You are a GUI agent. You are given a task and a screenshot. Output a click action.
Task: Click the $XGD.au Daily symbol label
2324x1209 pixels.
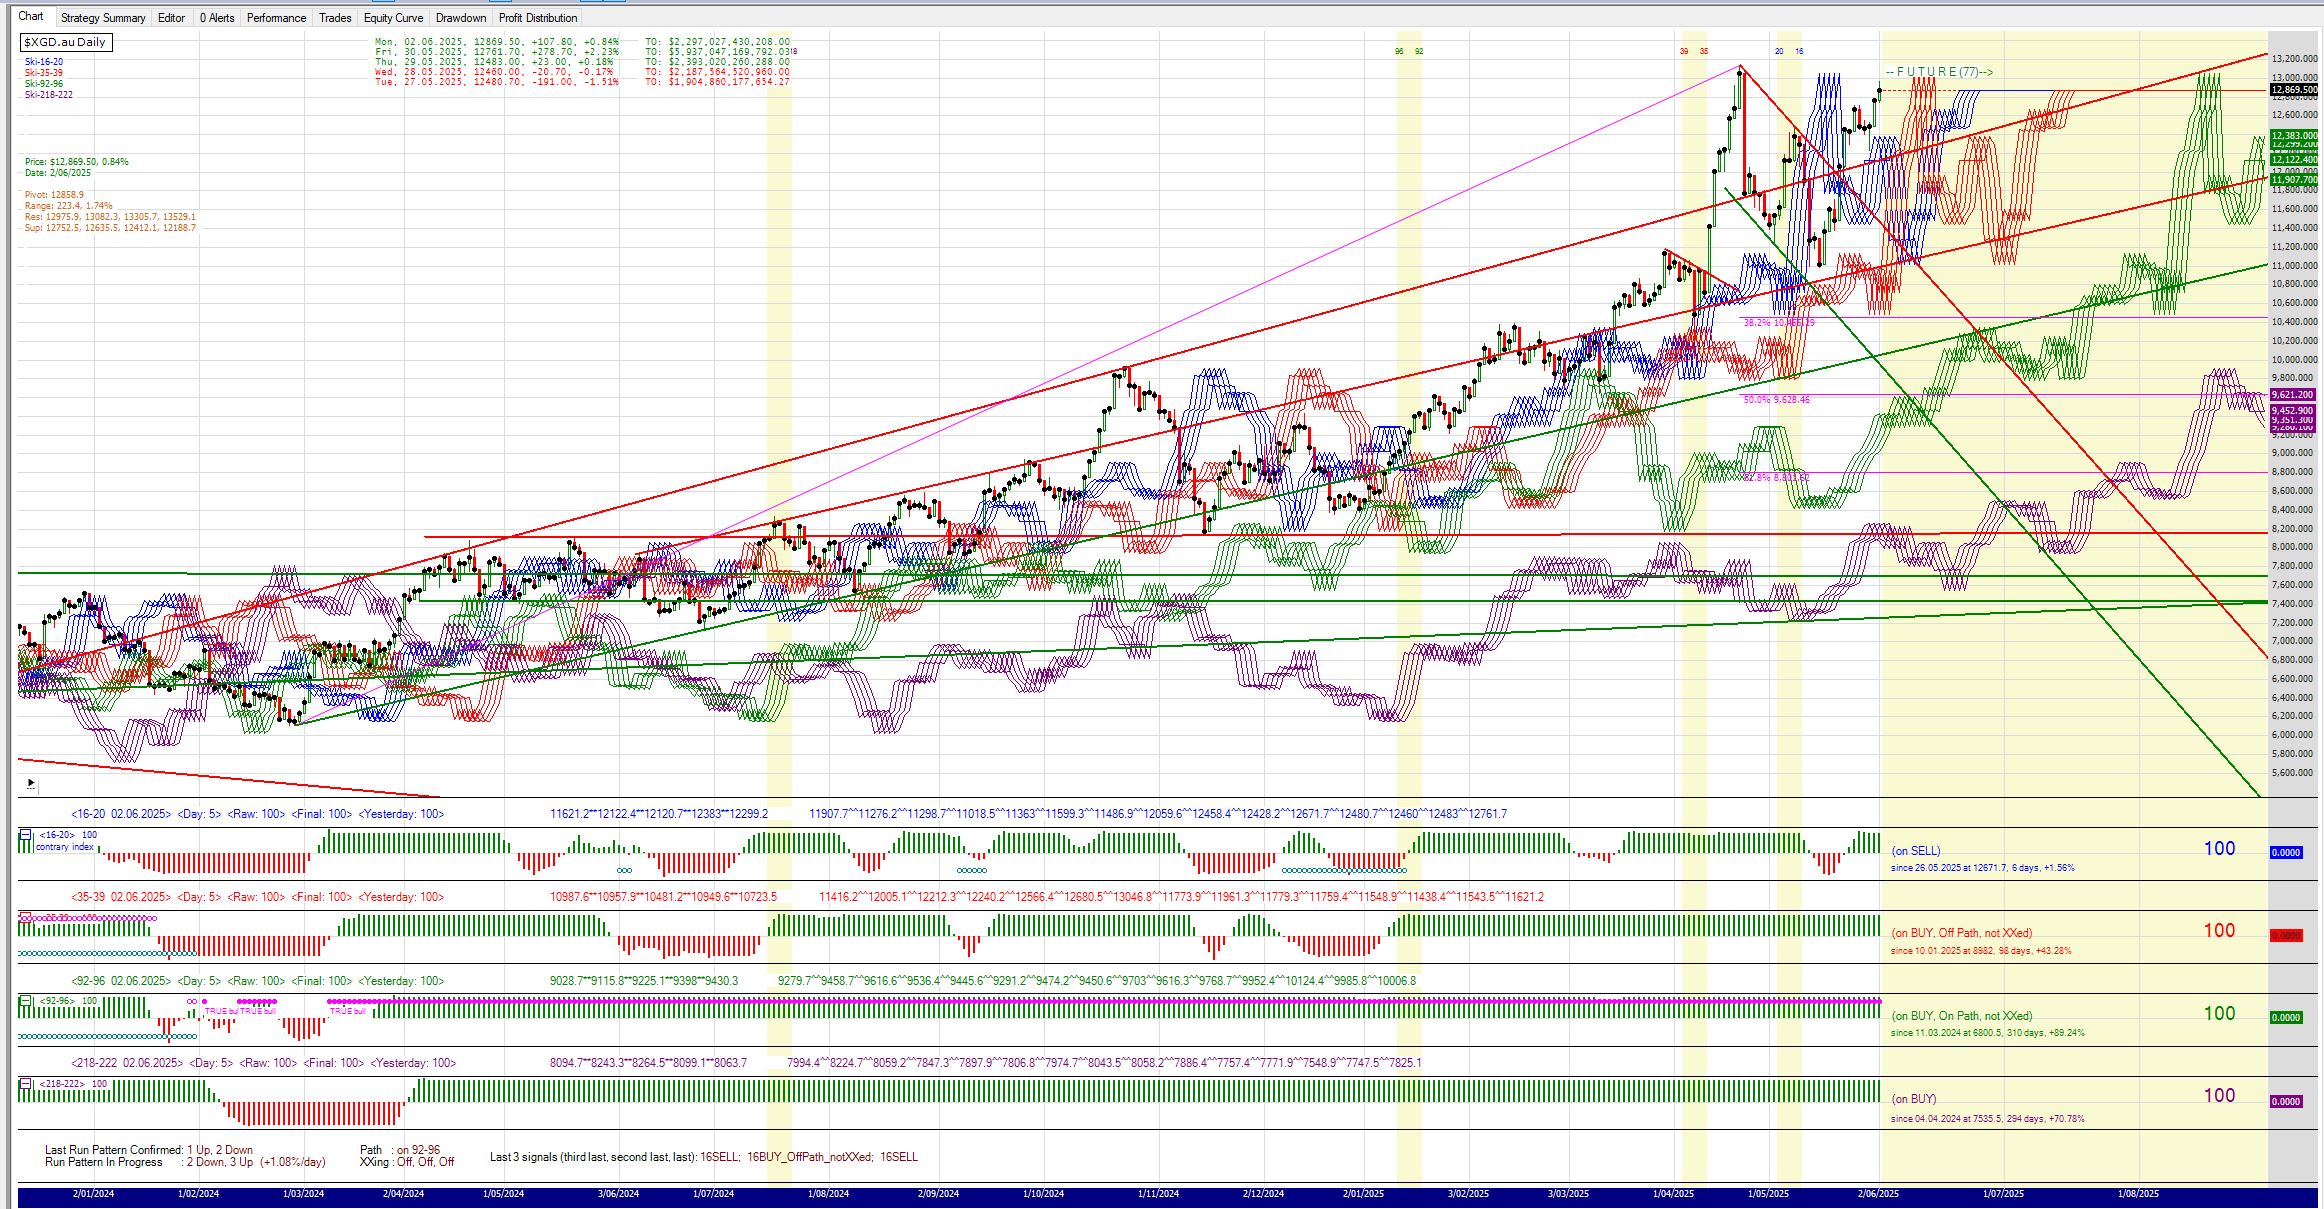(65, 42)
